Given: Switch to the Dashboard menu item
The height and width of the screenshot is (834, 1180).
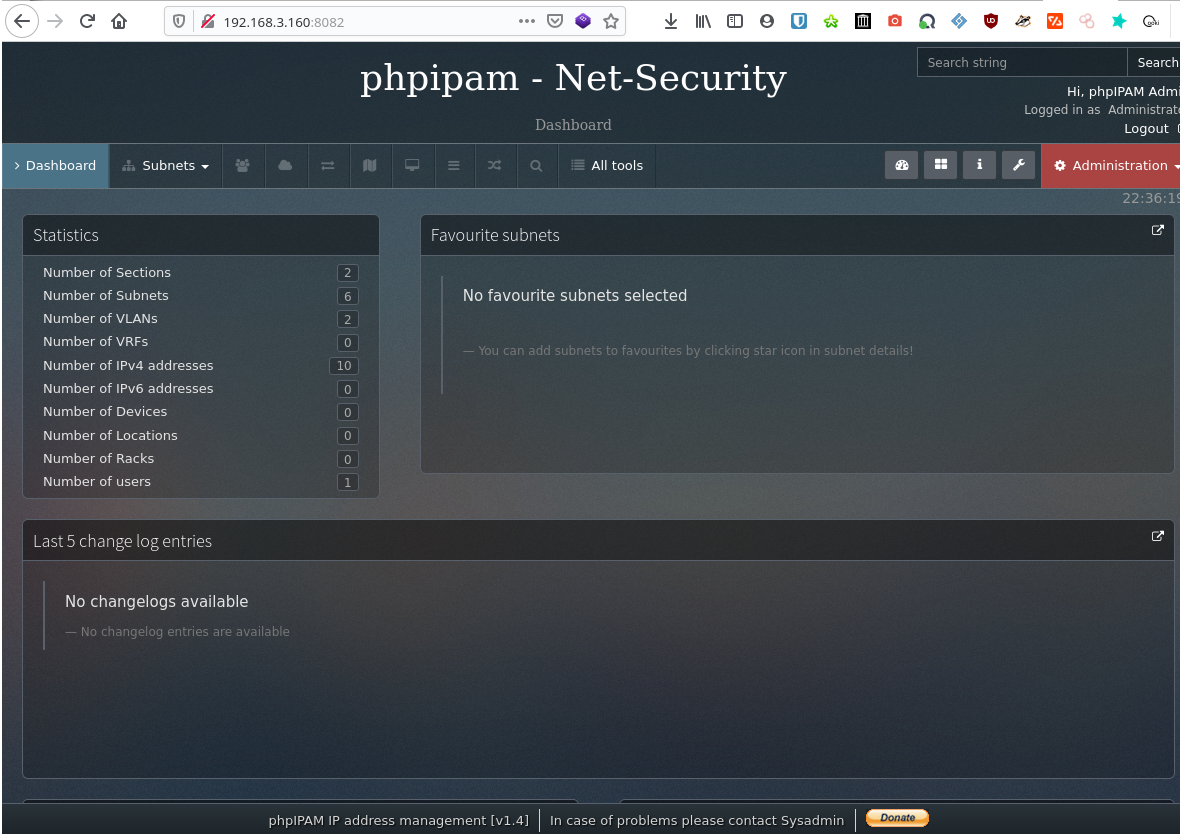Looking at the screenshot, I should (55, 165).
